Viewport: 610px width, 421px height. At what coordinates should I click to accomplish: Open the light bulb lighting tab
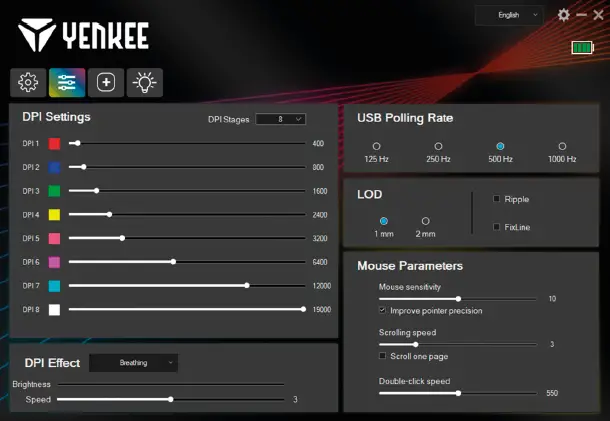145,82
